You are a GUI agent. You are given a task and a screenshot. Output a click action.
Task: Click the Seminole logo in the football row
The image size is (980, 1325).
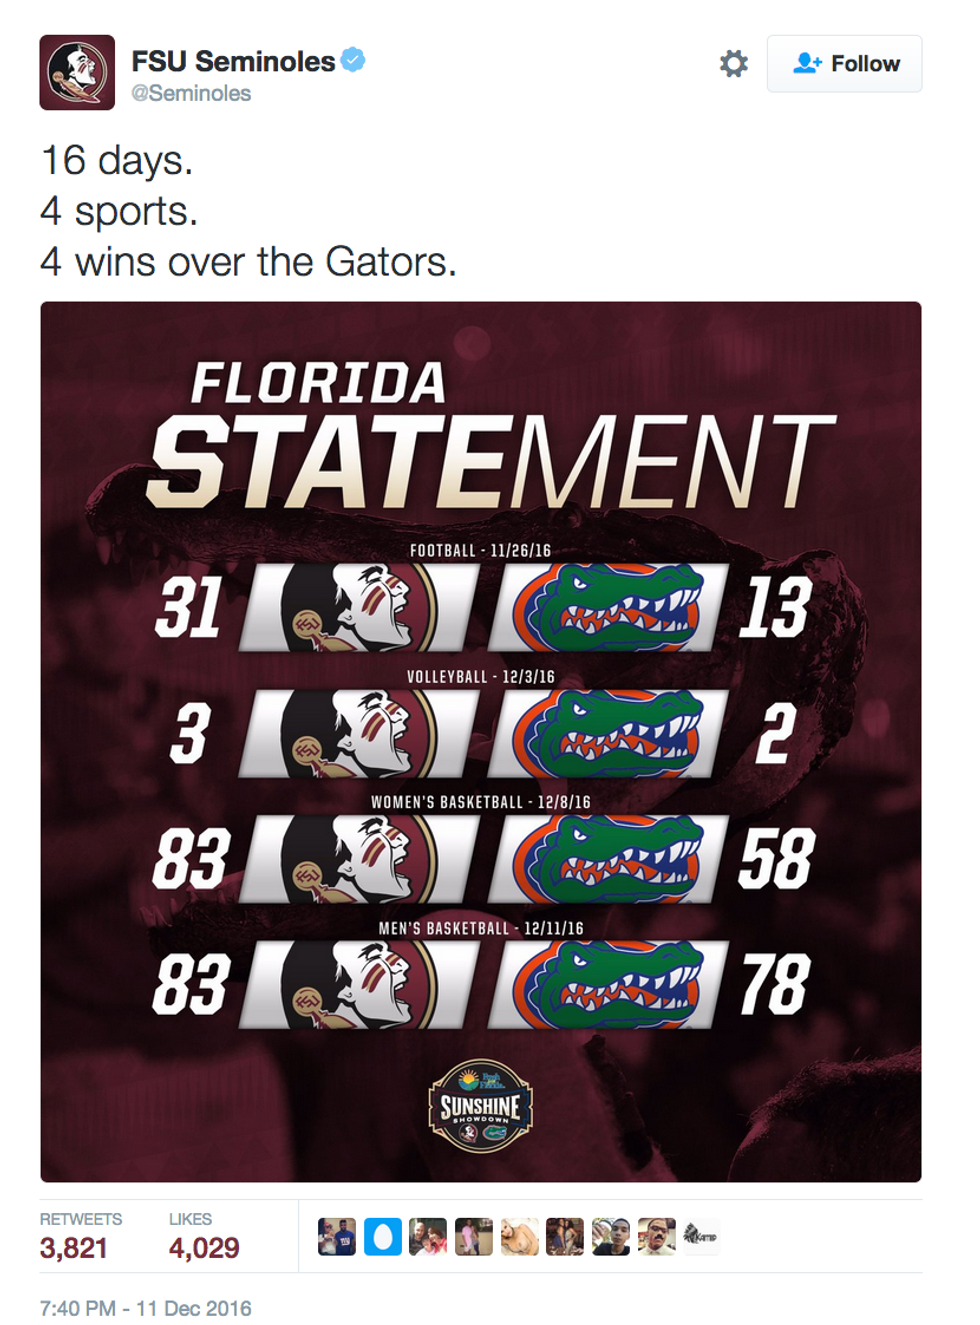359,607
